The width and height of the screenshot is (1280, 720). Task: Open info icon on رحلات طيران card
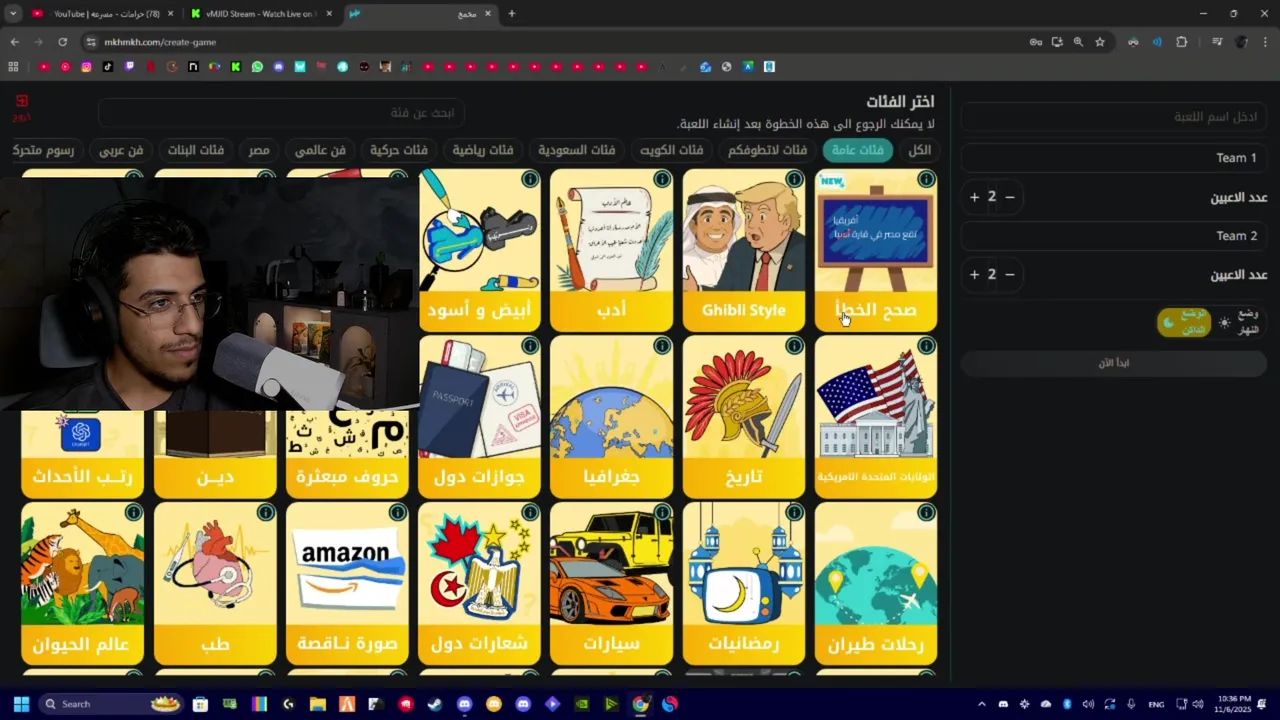click(926, 512)
